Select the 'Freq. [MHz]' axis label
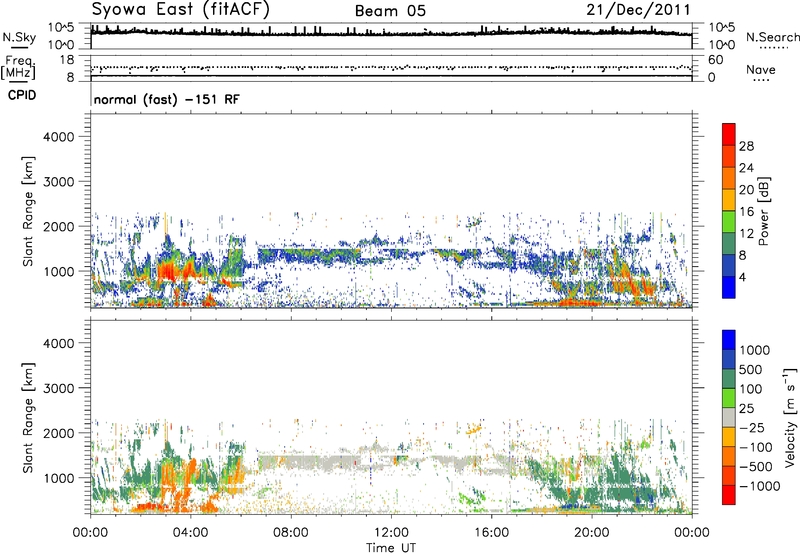 pyautogui.click(x=19, y=68)
